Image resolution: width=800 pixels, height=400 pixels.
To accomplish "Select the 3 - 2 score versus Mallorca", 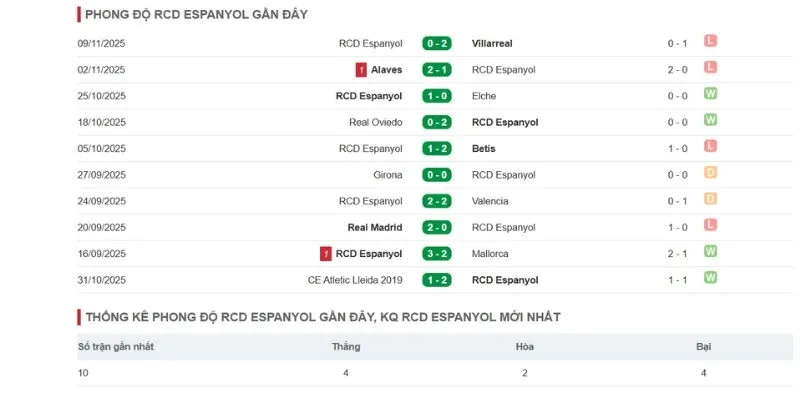I will point(437,254).
